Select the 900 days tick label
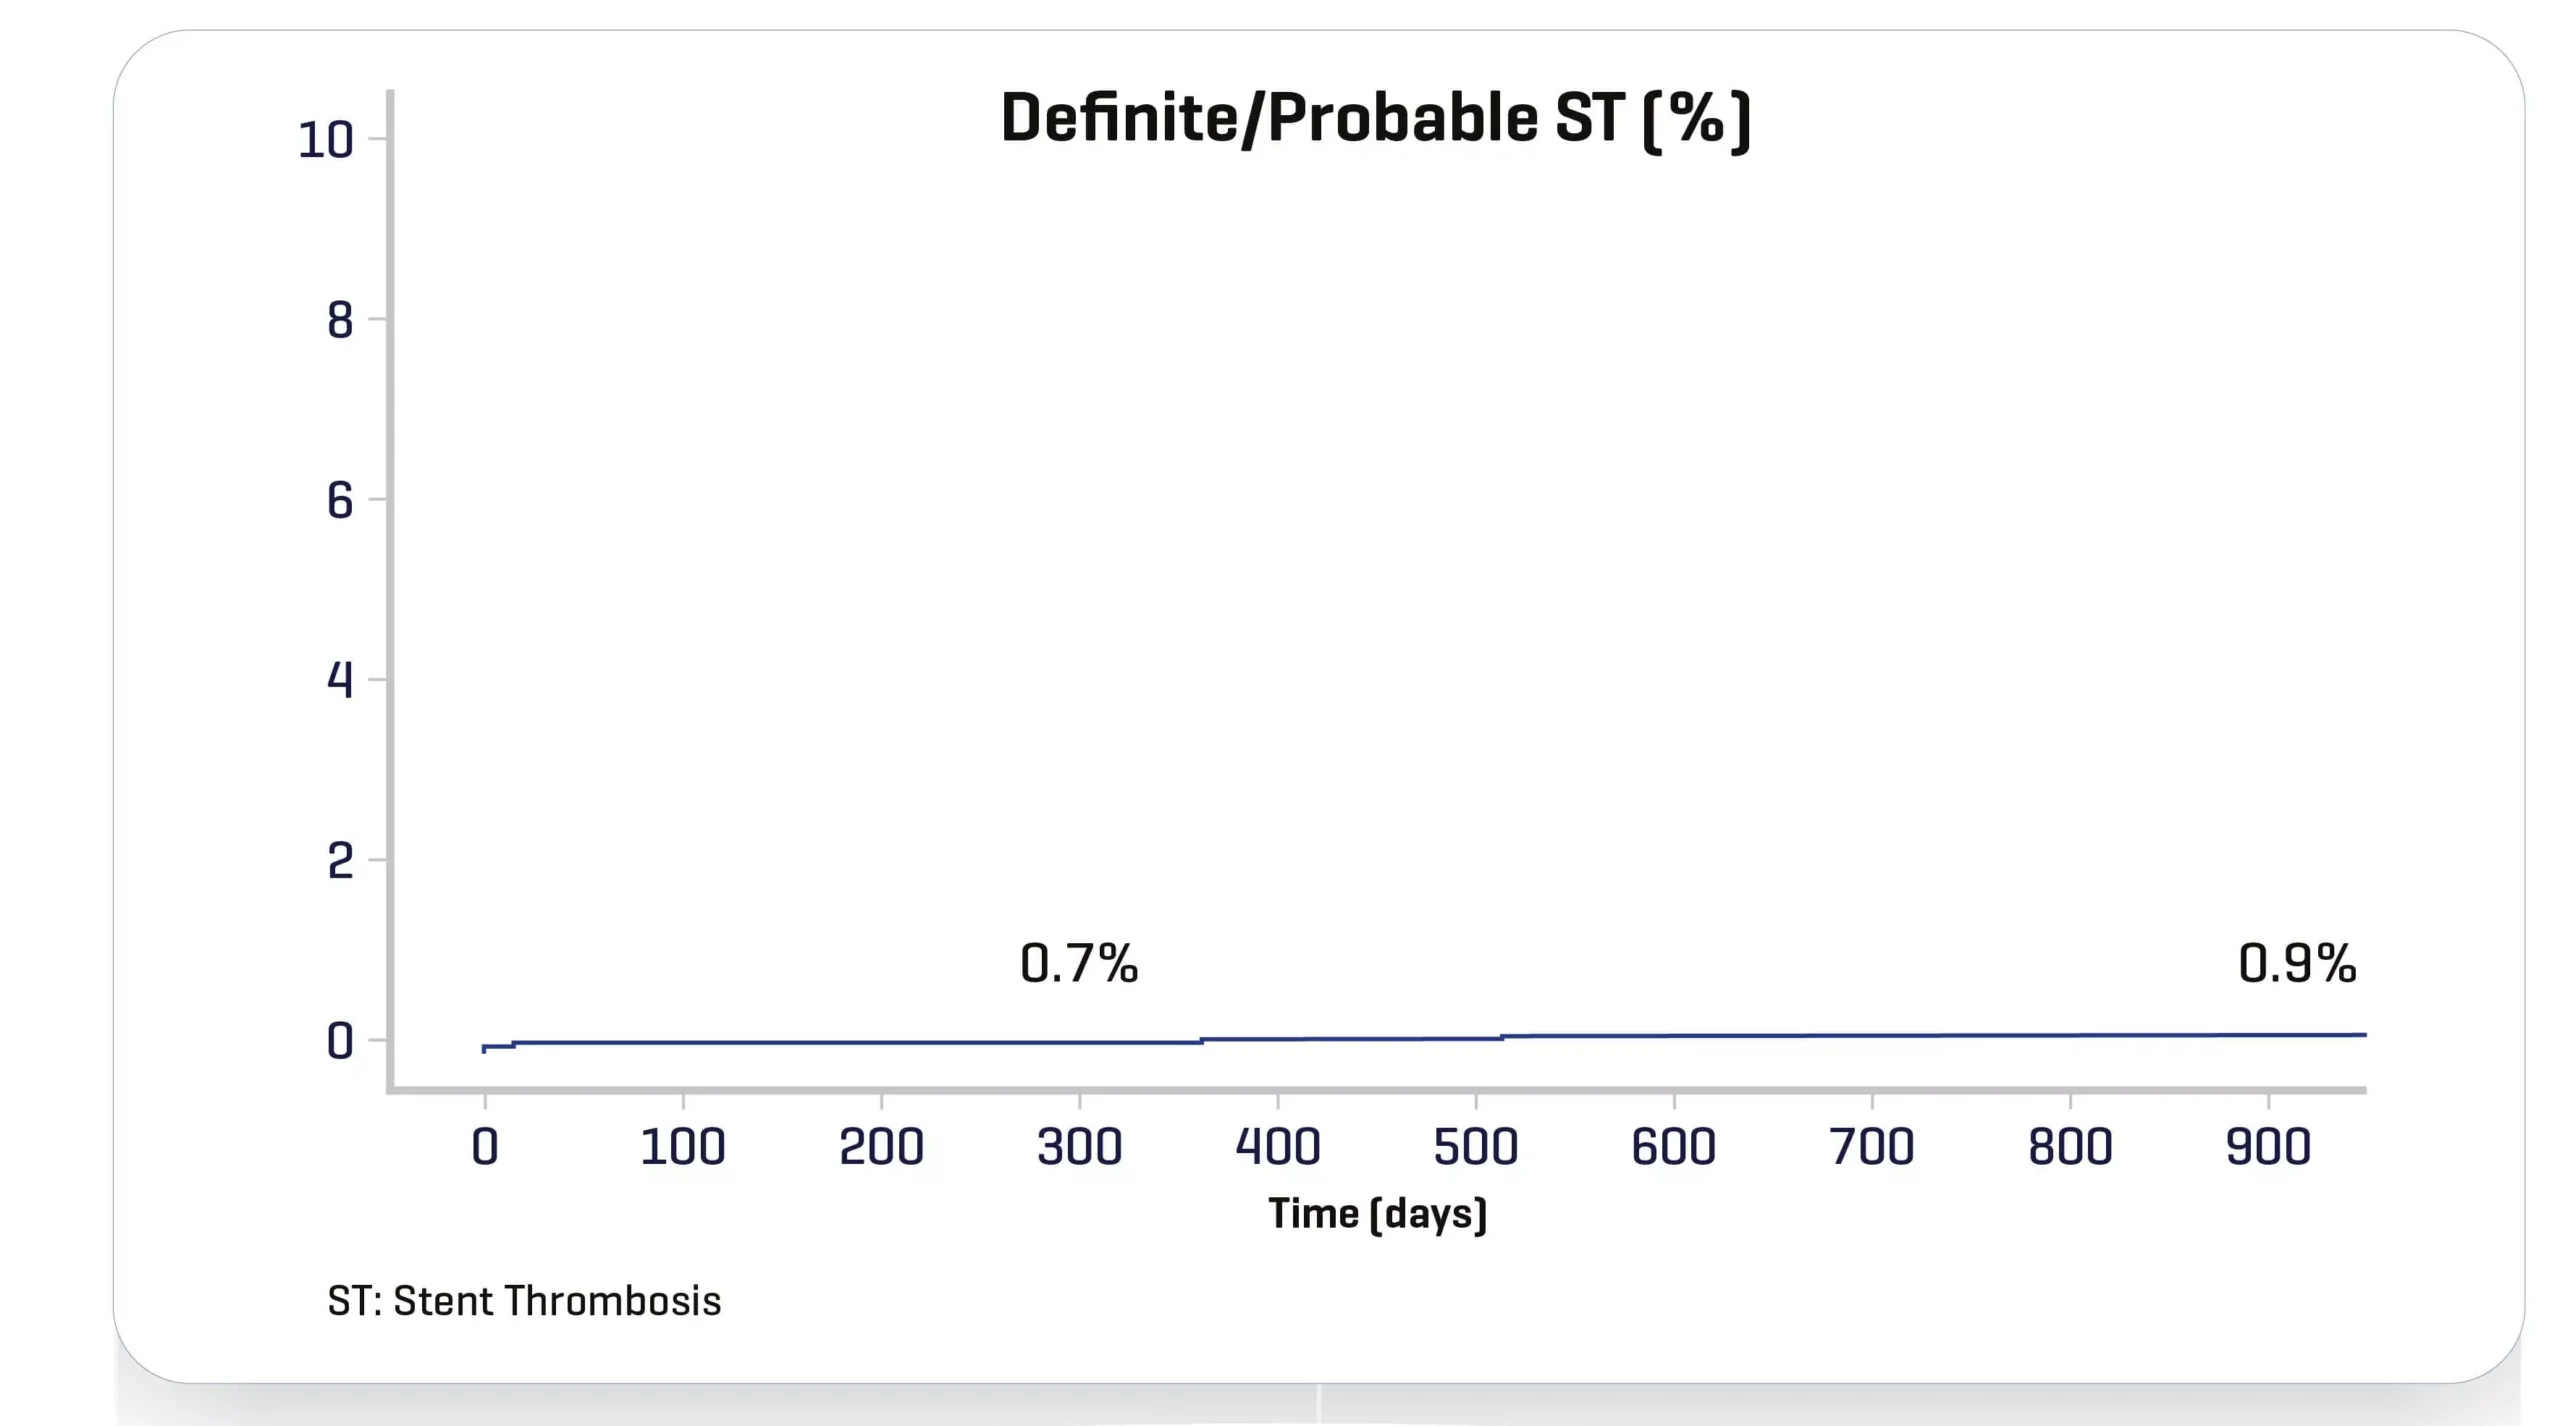Screen dimensions: 2560x1426 coord(2268,1147)
